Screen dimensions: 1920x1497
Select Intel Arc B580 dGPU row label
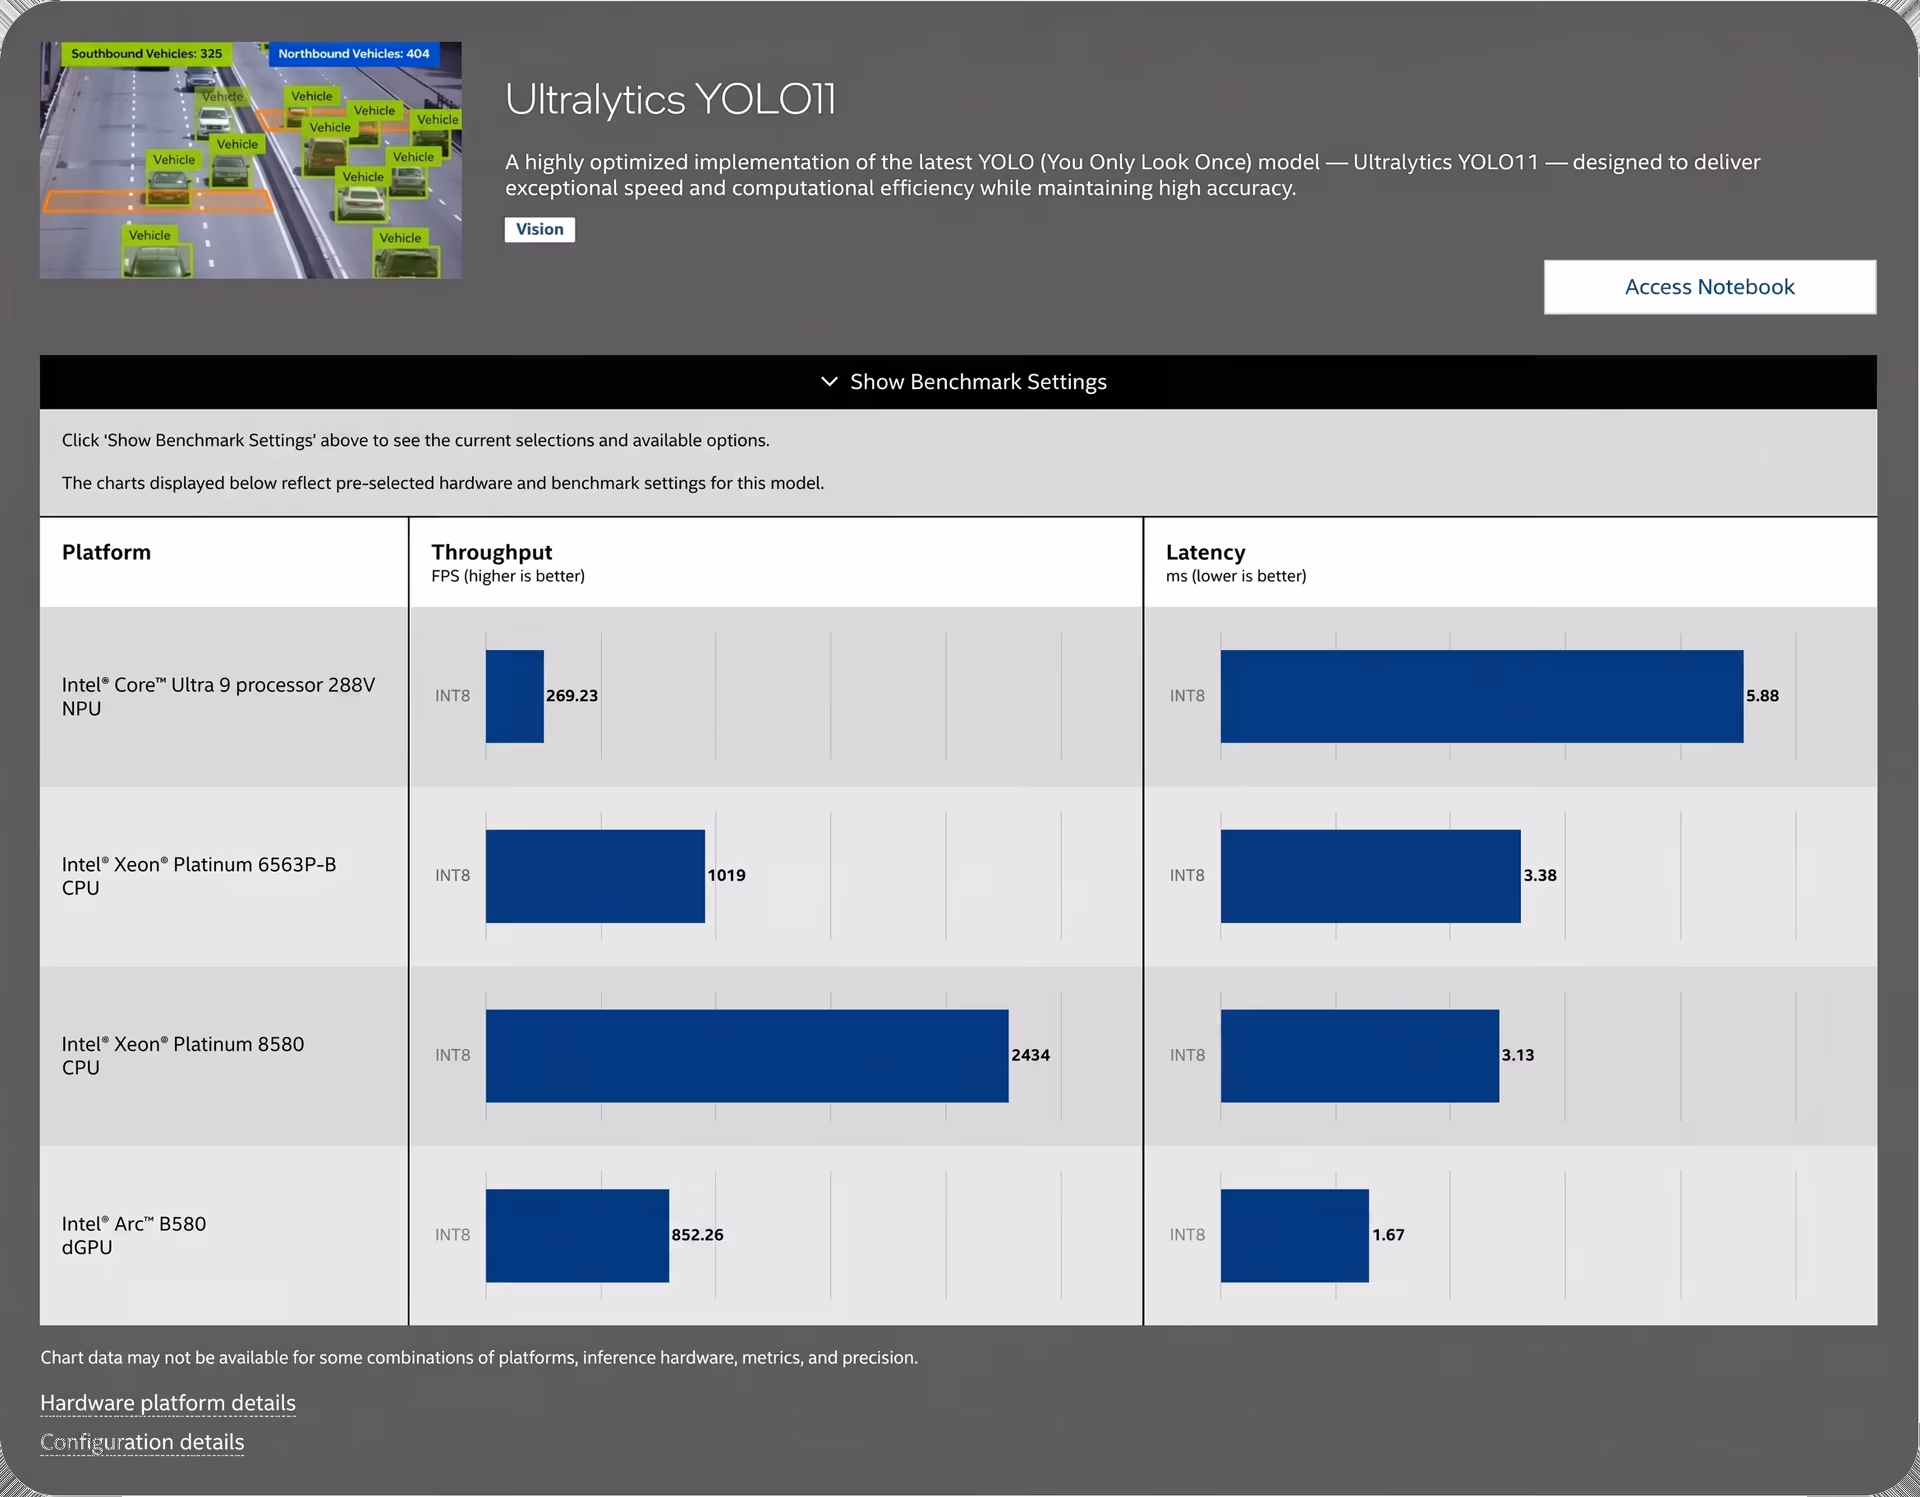coord(134,1235)
